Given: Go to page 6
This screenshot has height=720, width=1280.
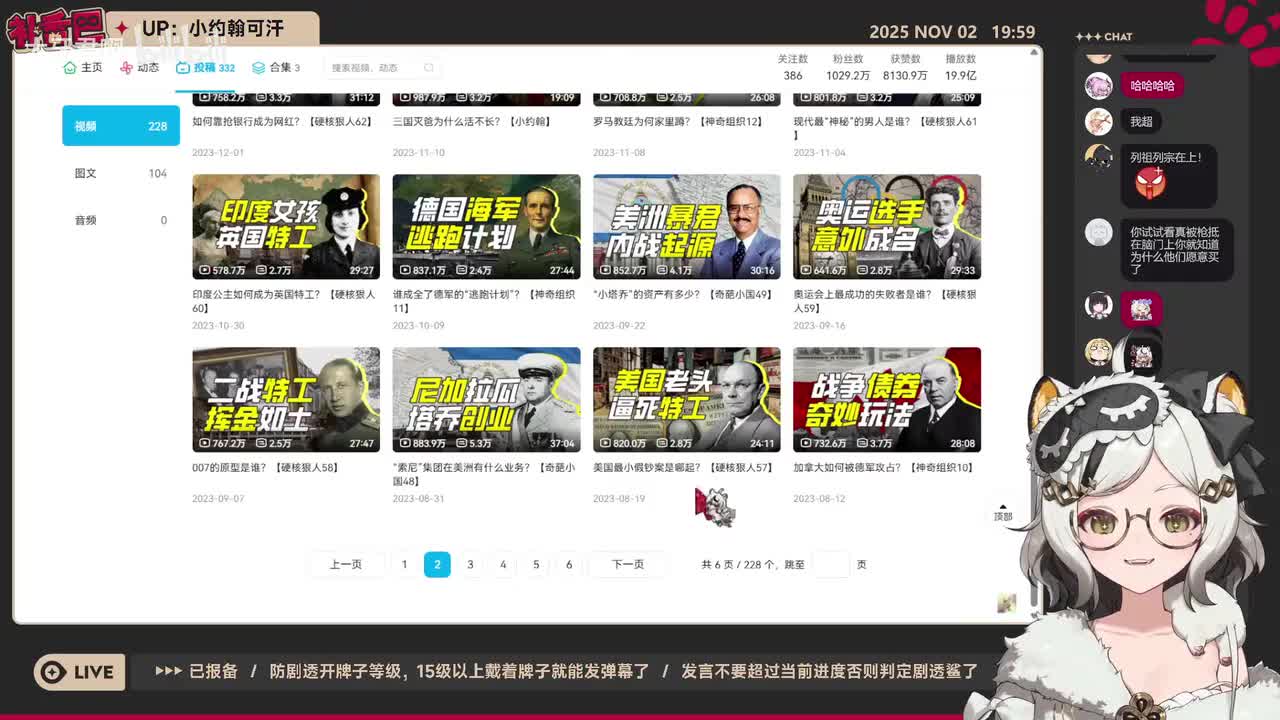Looking at the screenshot, I should point(569,565).
